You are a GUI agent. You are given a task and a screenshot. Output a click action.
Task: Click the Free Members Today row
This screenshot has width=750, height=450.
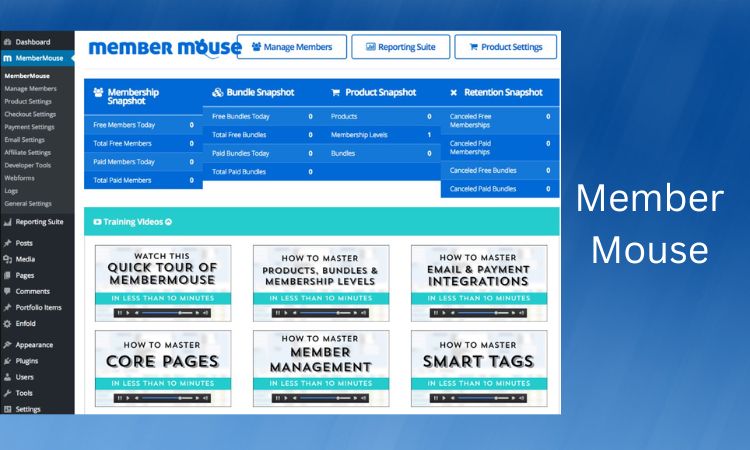click(x=143, y=125)
